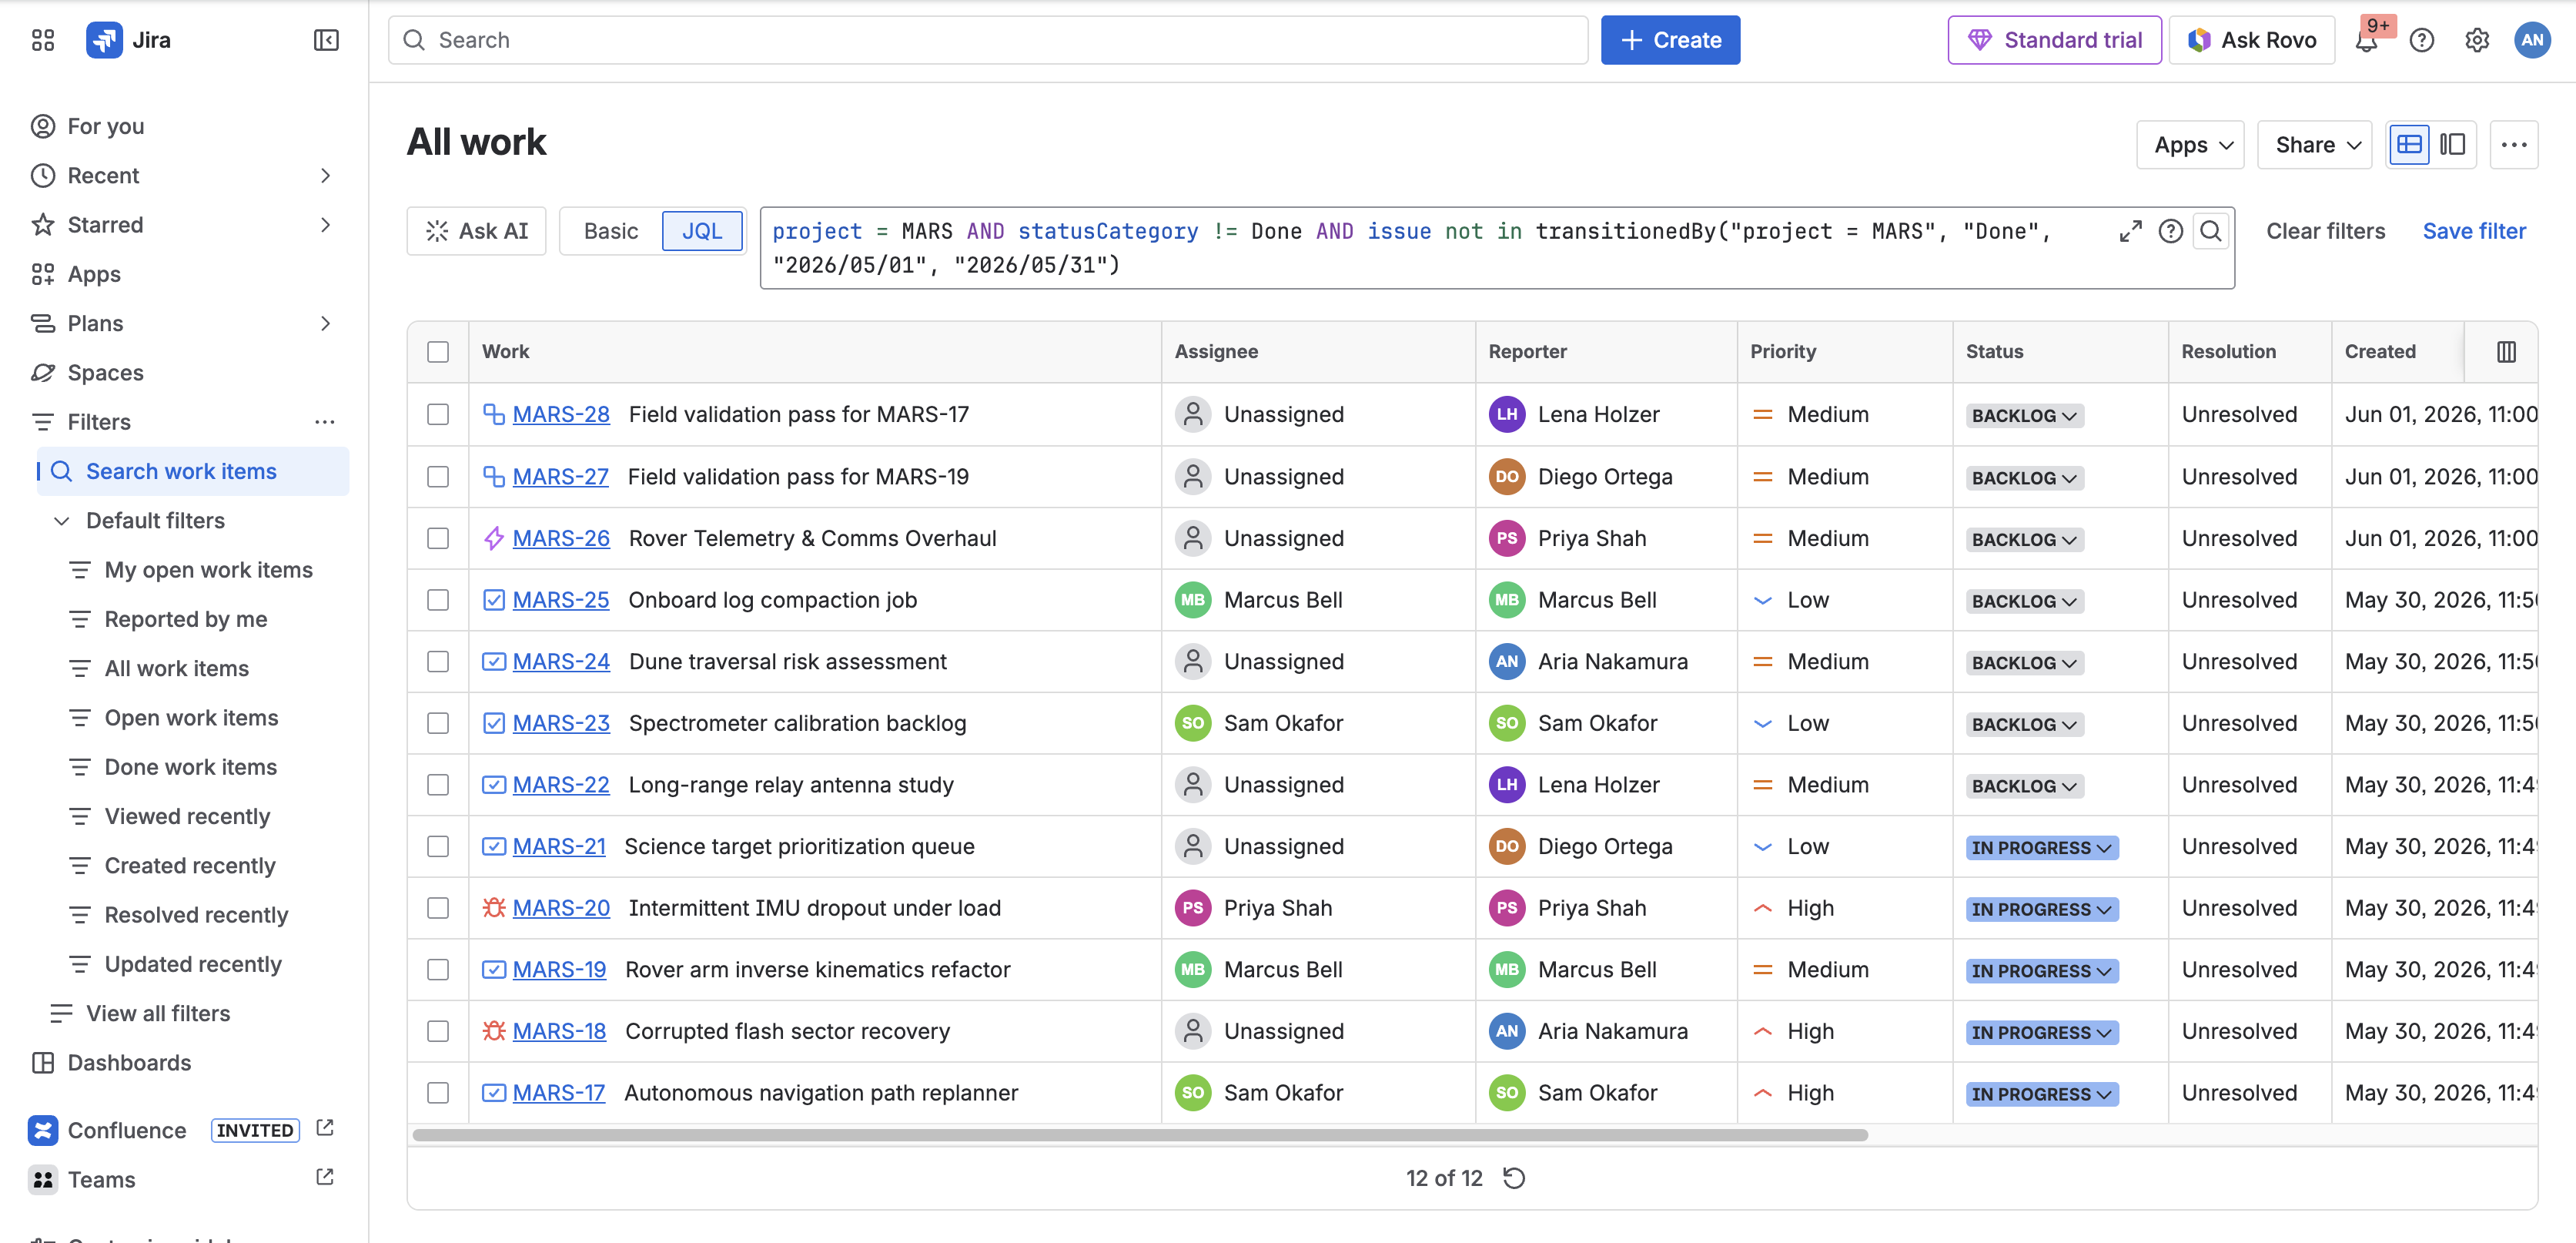2576x1243 pixels.
Task: Check the MARS-25 row checkbox
Action: coord(438,600)
